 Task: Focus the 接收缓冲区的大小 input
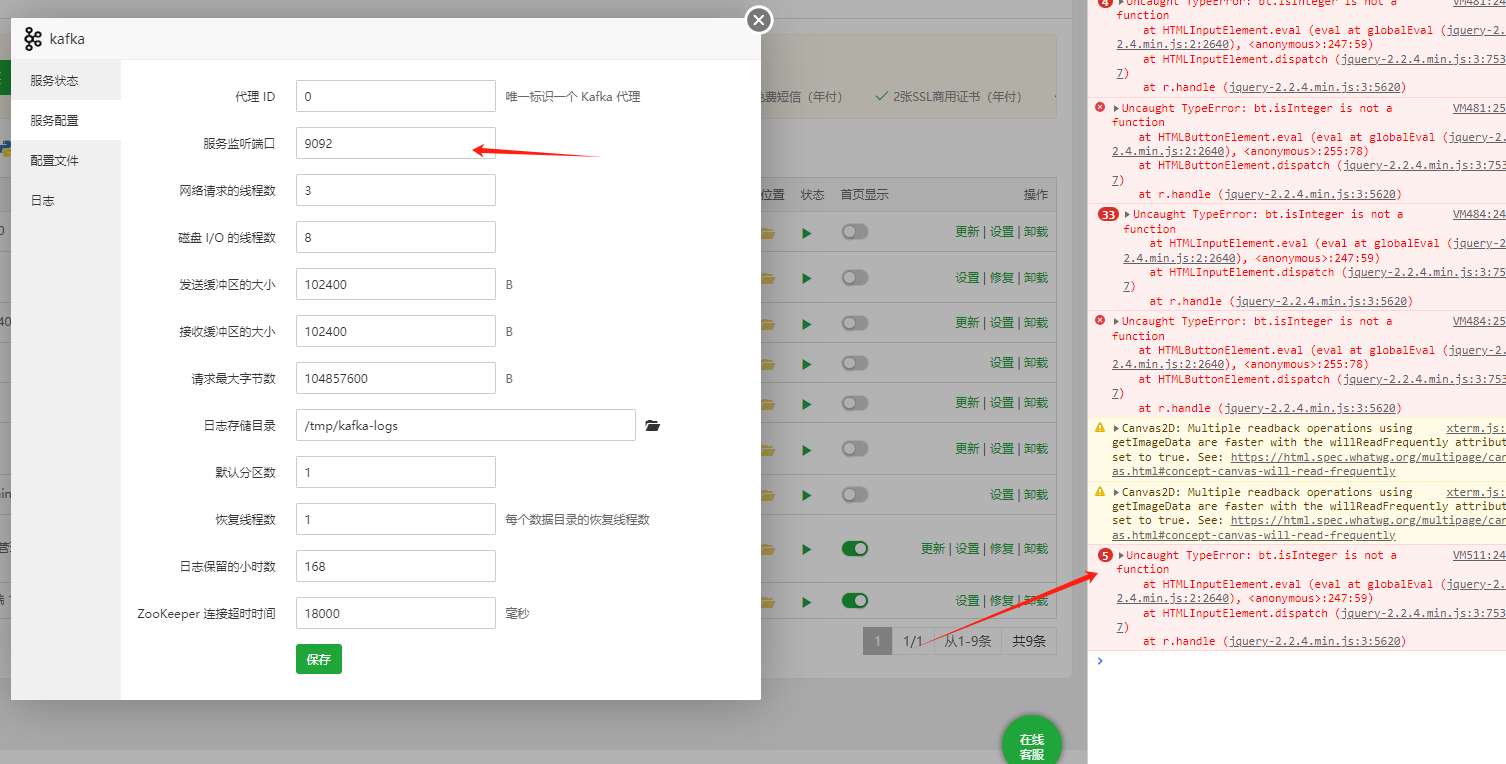coord(396,331)
